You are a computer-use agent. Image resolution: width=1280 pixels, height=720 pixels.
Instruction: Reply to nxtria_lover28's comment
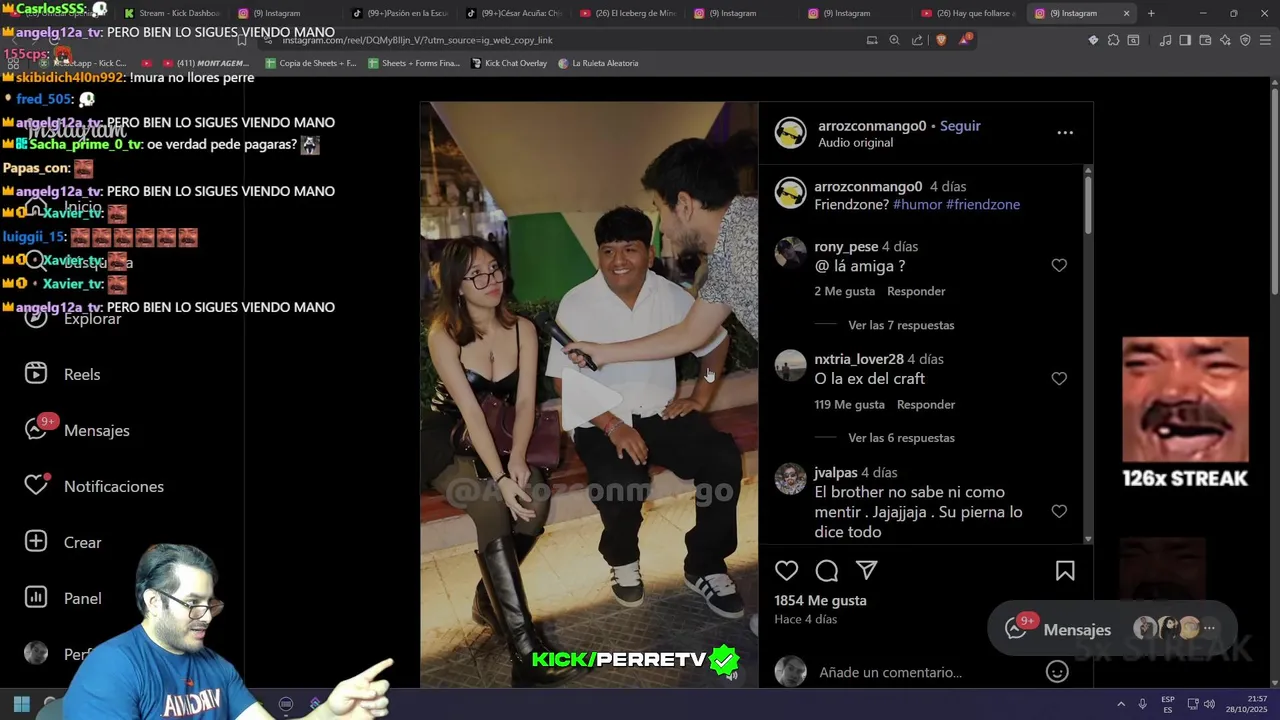click(x=926, y=404)
